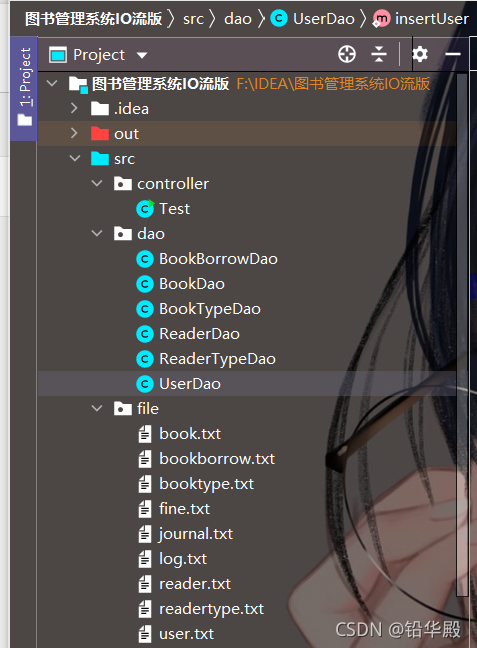Open Project panel settings gear
This screenshot has width=477, height=648.
point(420,54)
